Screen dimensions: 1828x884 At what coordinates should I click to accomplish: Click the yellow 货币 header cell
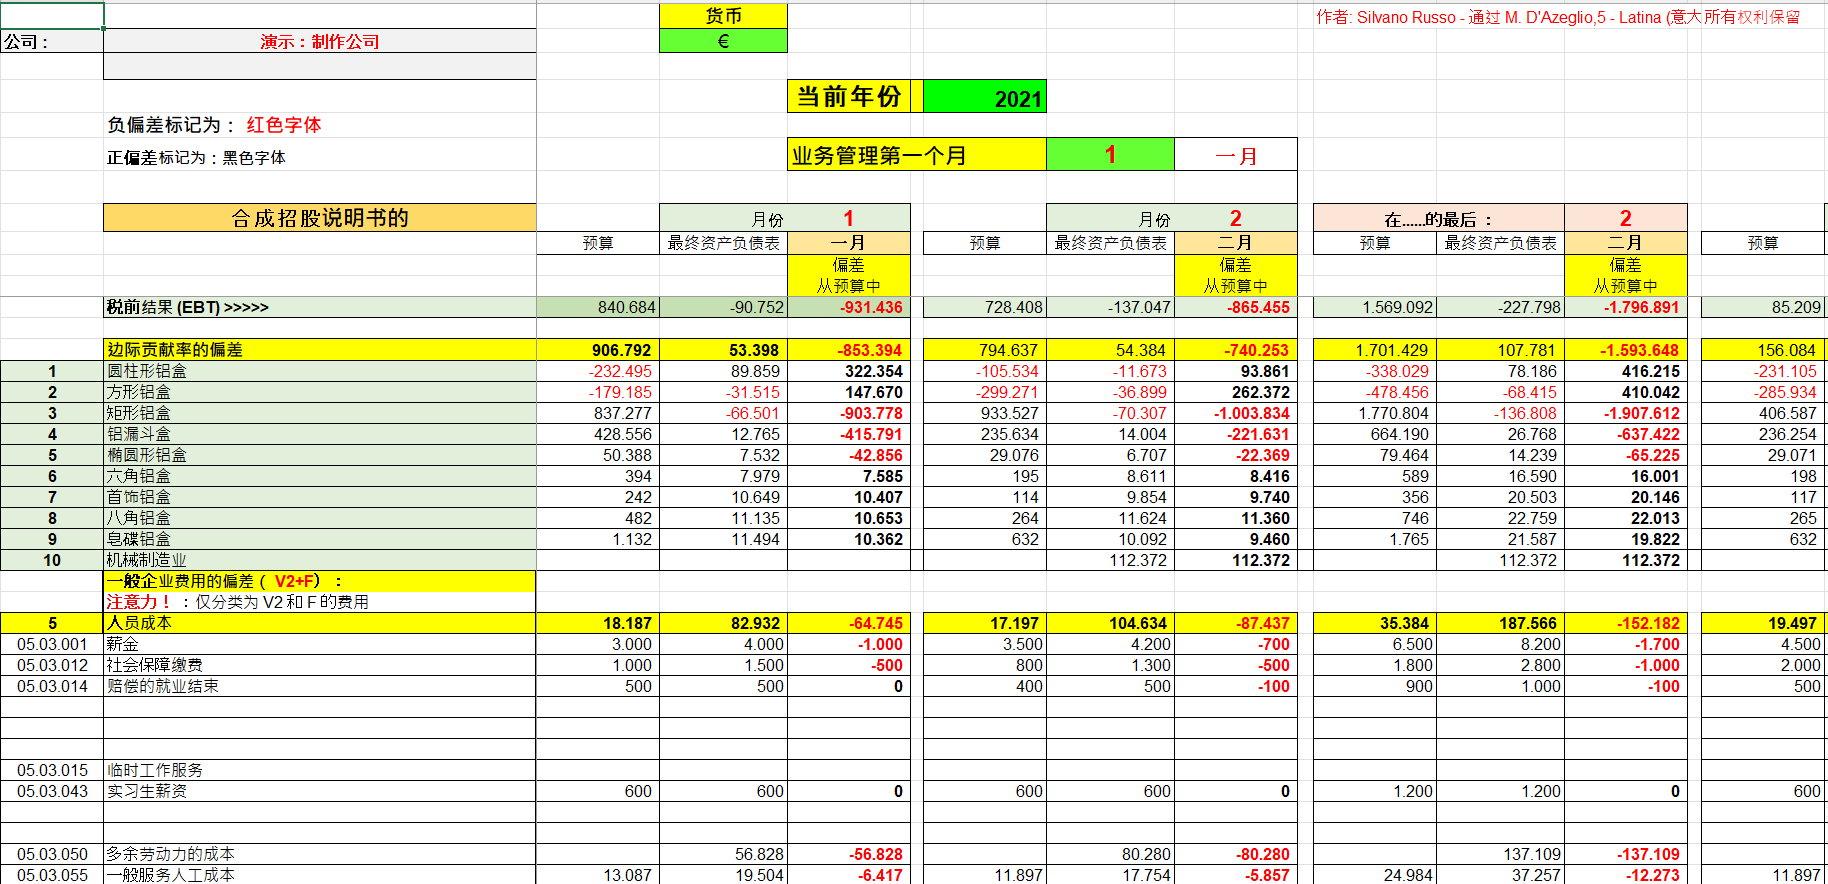[723, 16]
